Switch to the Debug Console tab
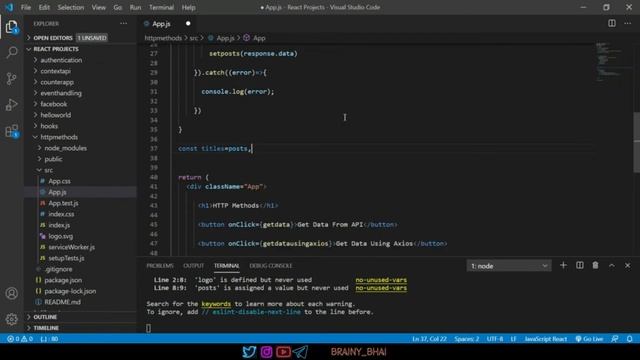 click(x=271, y=266)
